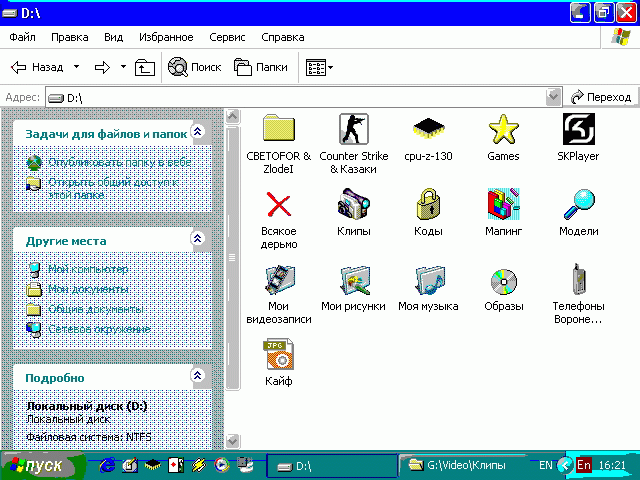
Task: Toggle the Поиск search pane button
Action: point(194,67)
